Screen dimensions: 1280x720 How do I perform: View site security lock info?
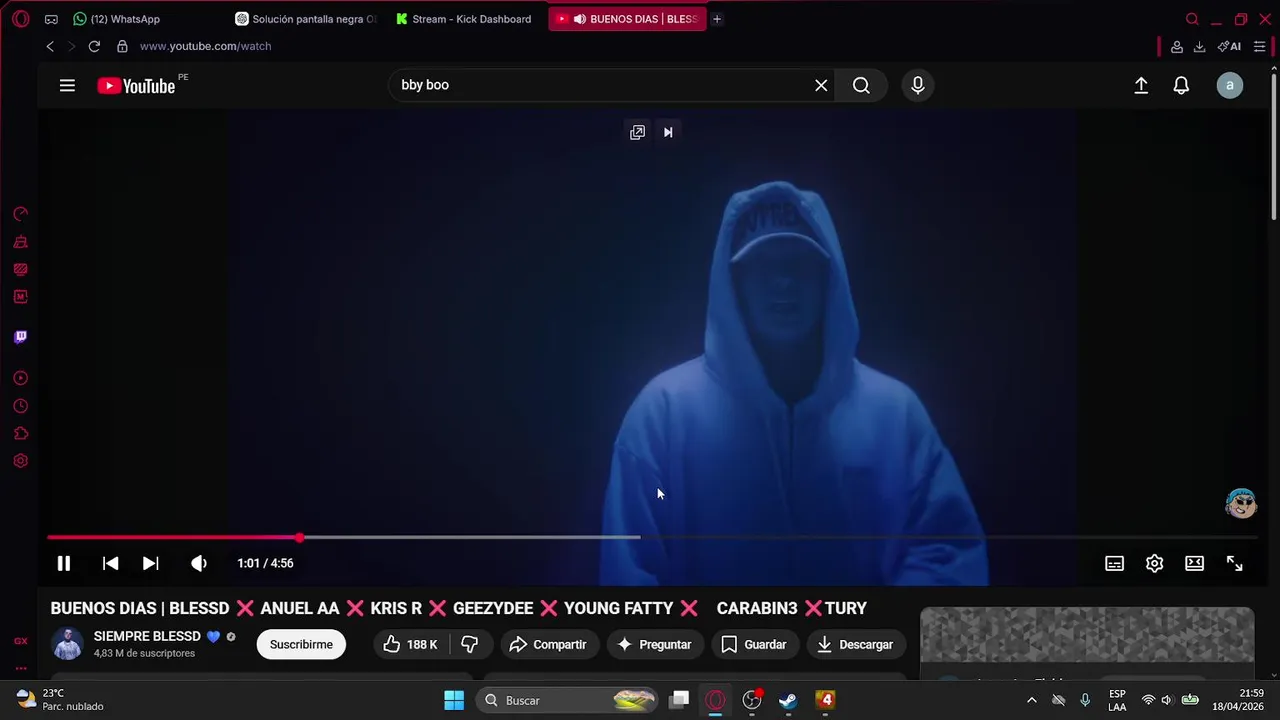click(122, 46)
